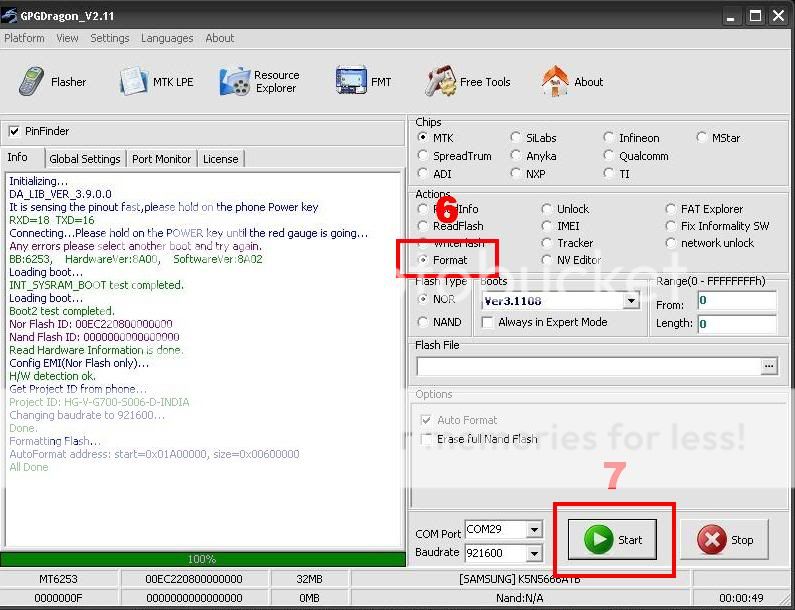Select the SpreadTrum chip option
795x610 pixels.
coord(423,156)
